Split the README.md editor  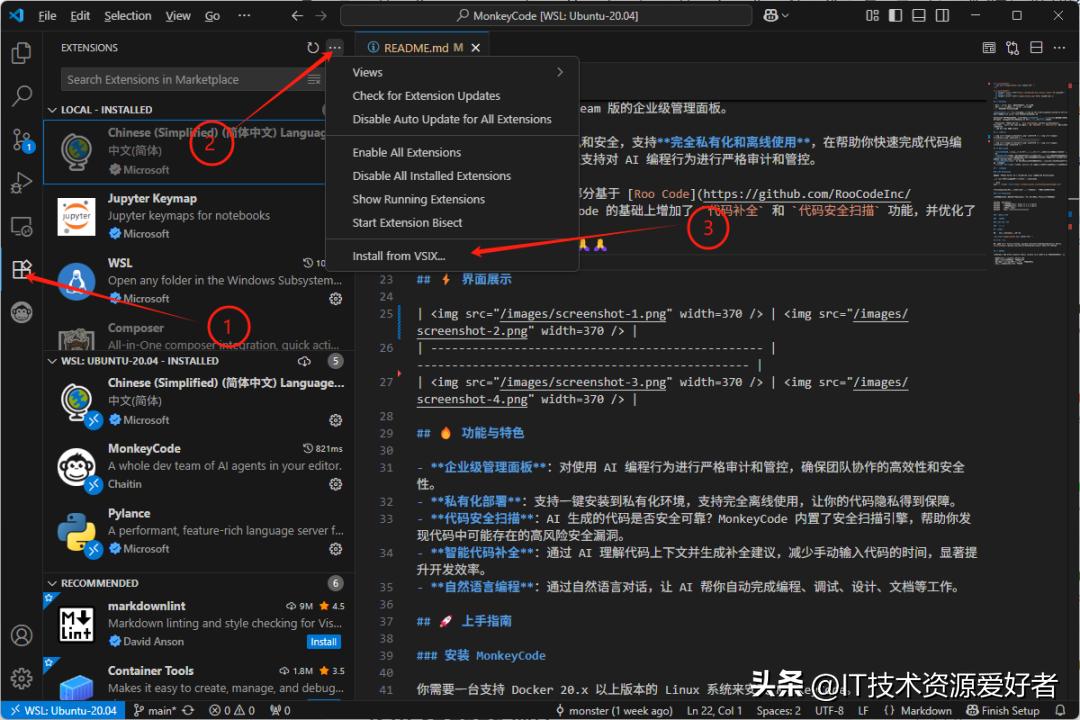pos(1034,47)
